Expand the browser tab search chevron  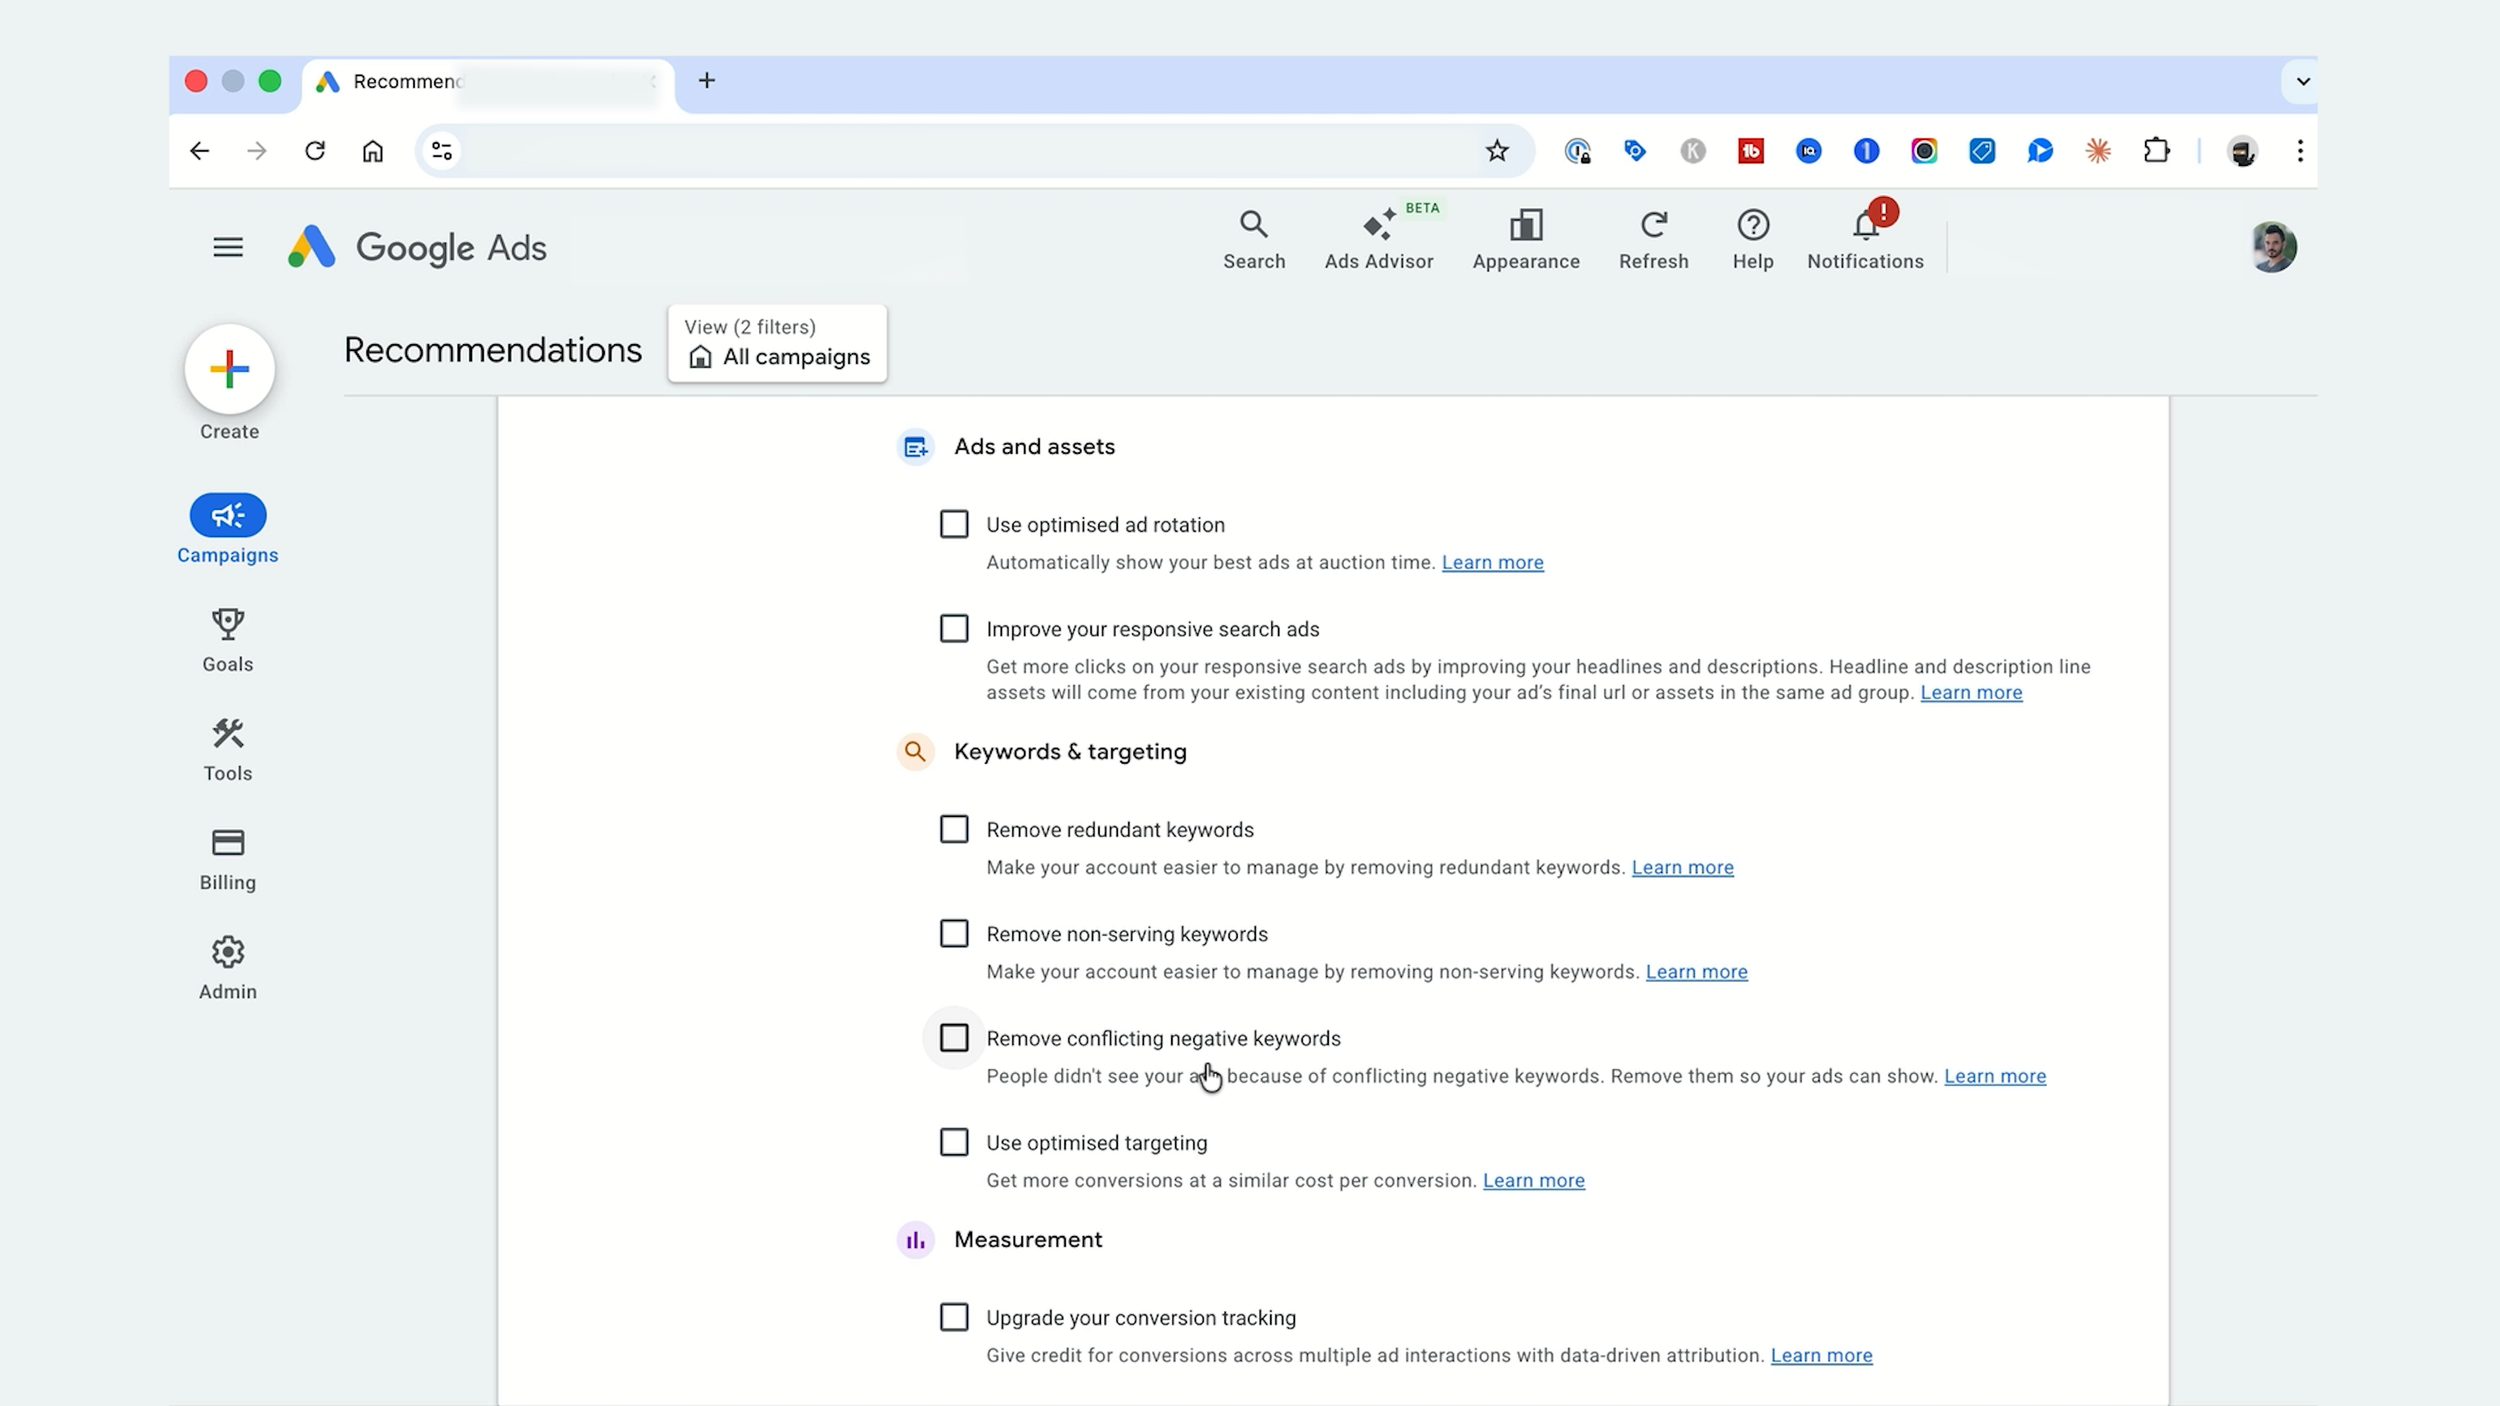coord(2302,81)
